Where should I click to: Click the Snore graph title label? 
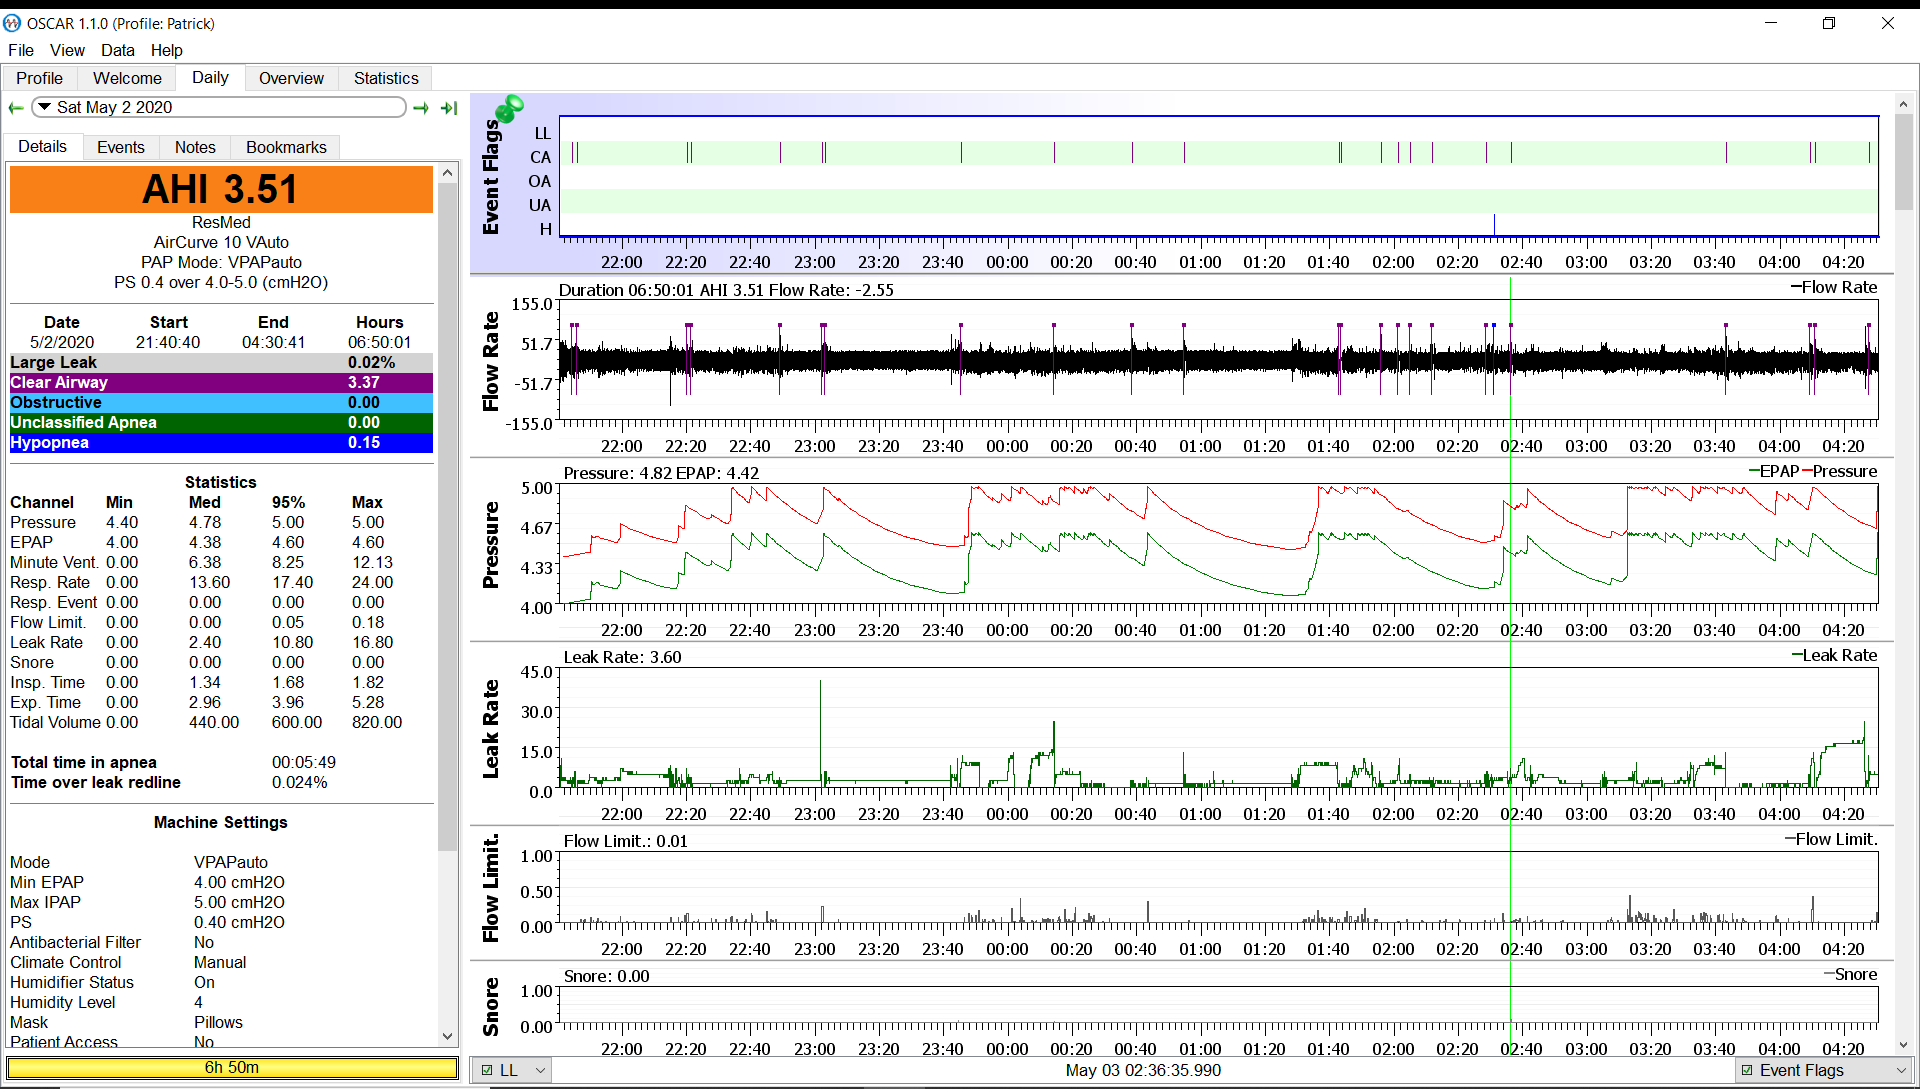[490, 1007]
